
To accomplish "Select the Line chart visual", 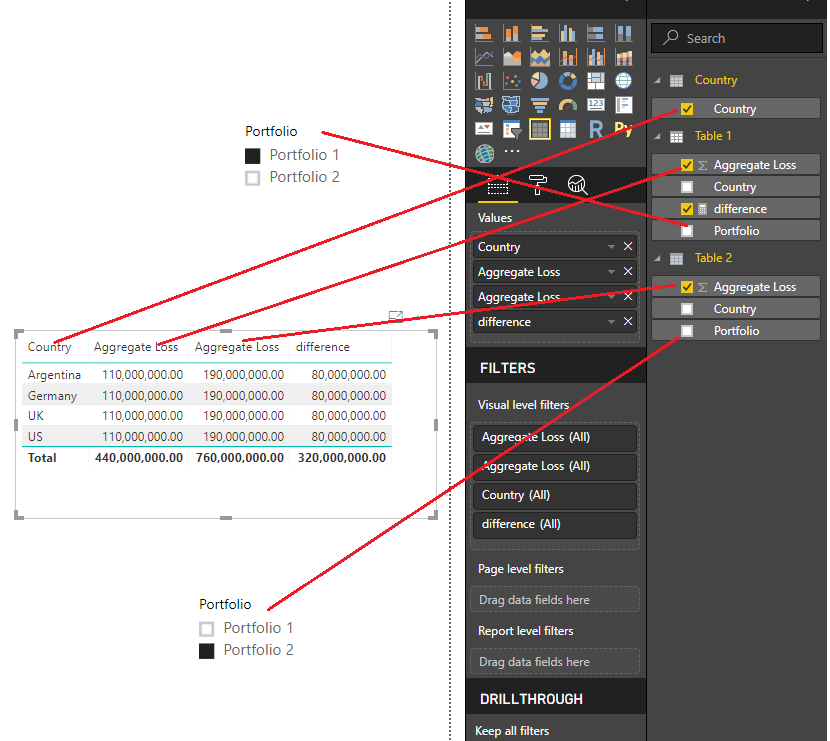I will point(483,57).
